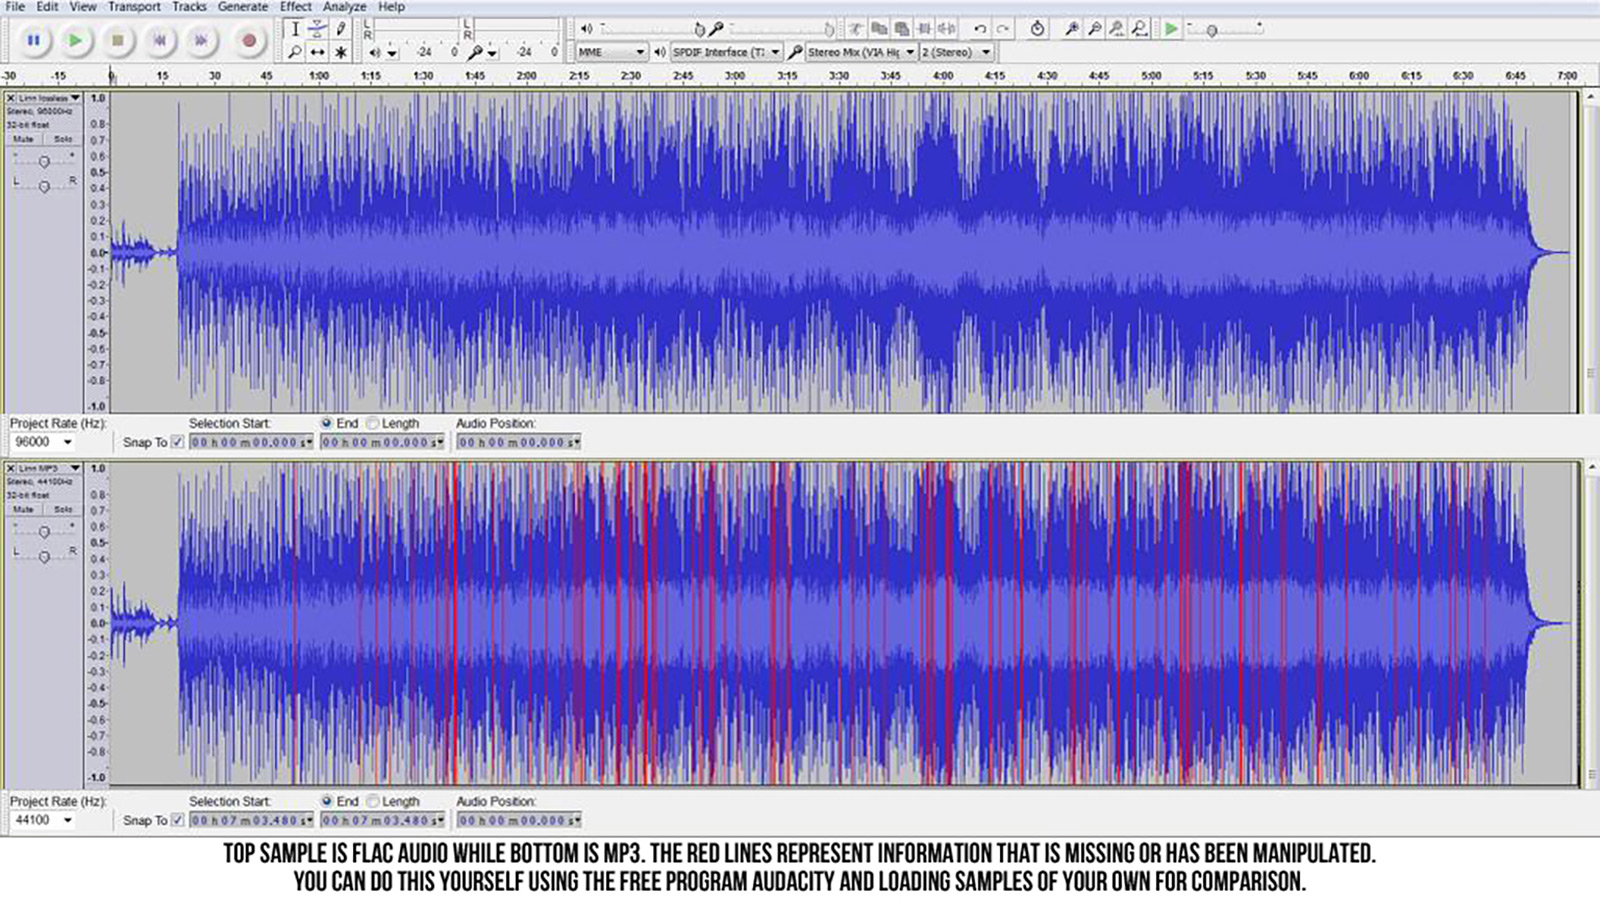The image size is (1600, 900).
Task: Close the Linn lossless track with X
Action: tap(11, 98)
